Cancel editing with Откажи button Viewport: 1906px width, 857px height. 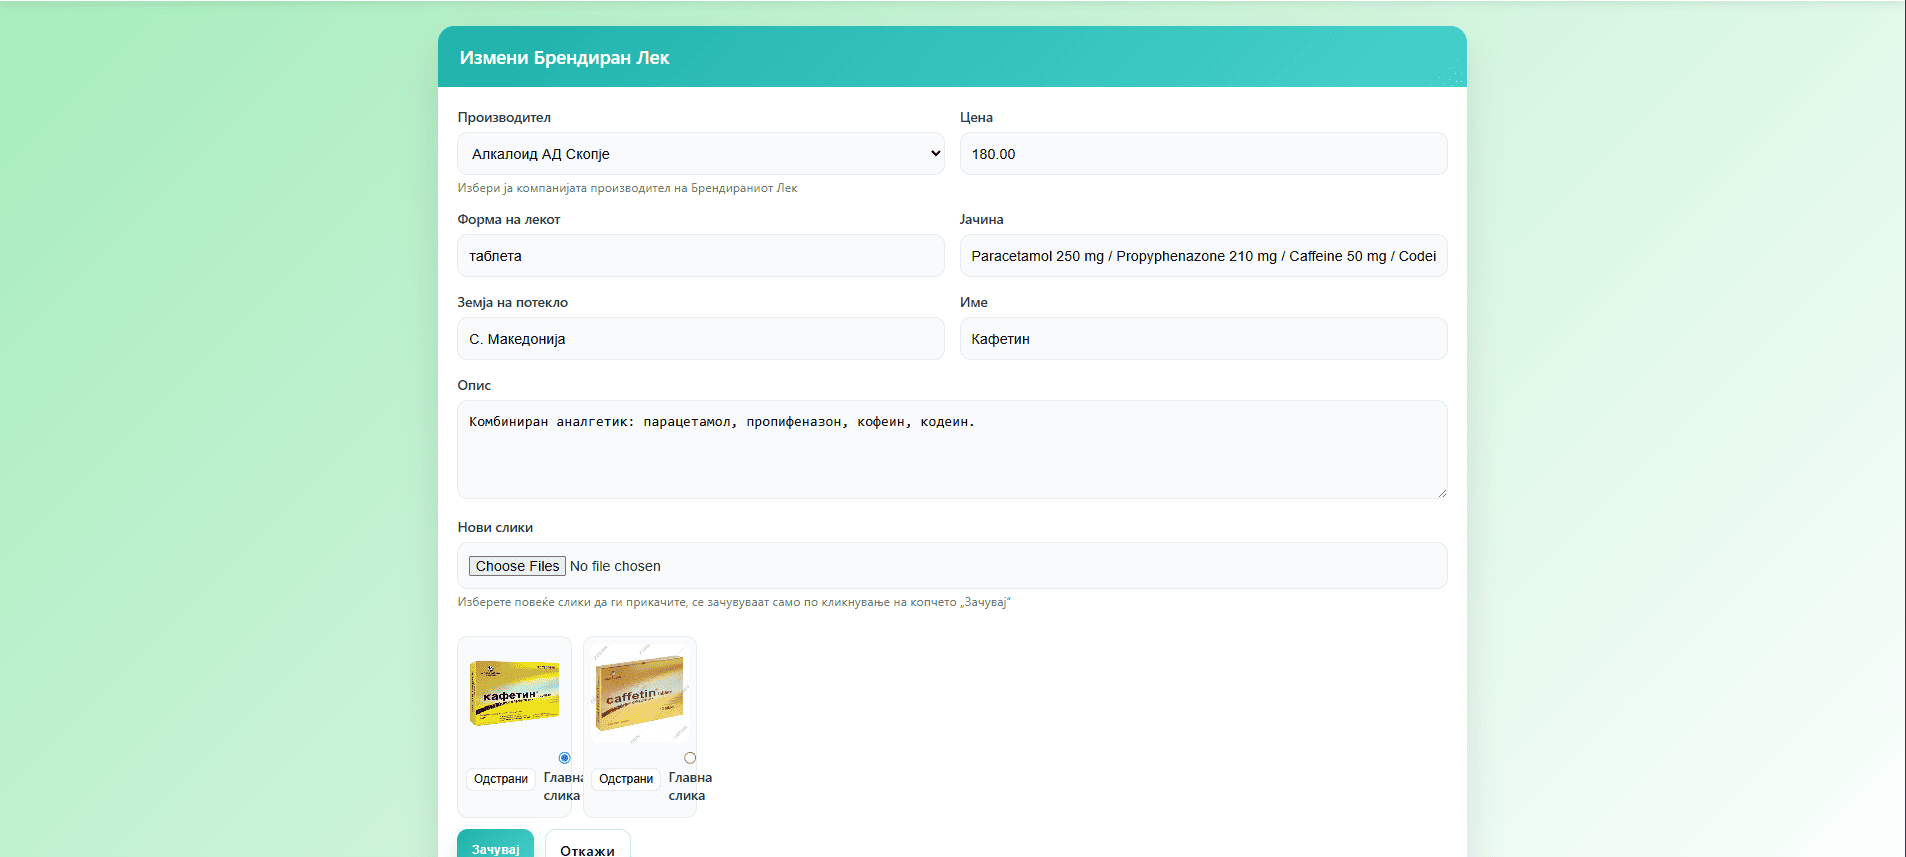(587, 848)
